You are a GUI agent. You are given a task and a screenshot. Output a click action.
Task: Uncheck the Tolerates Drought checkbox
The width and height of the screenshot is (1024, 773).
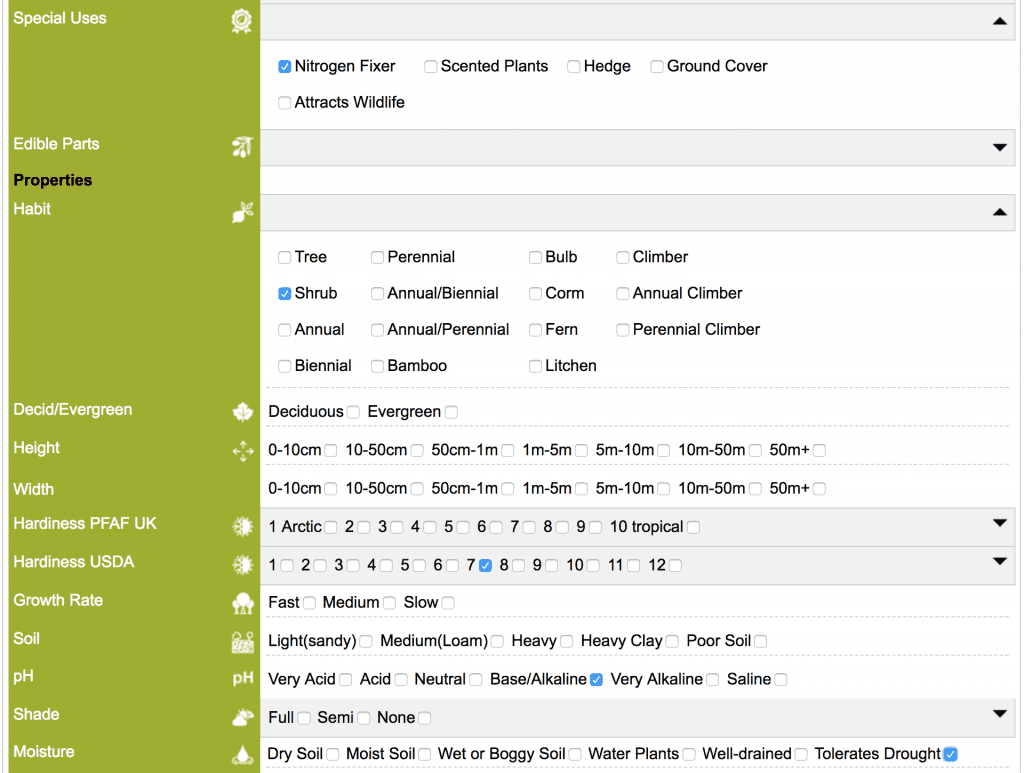(950, 754)
